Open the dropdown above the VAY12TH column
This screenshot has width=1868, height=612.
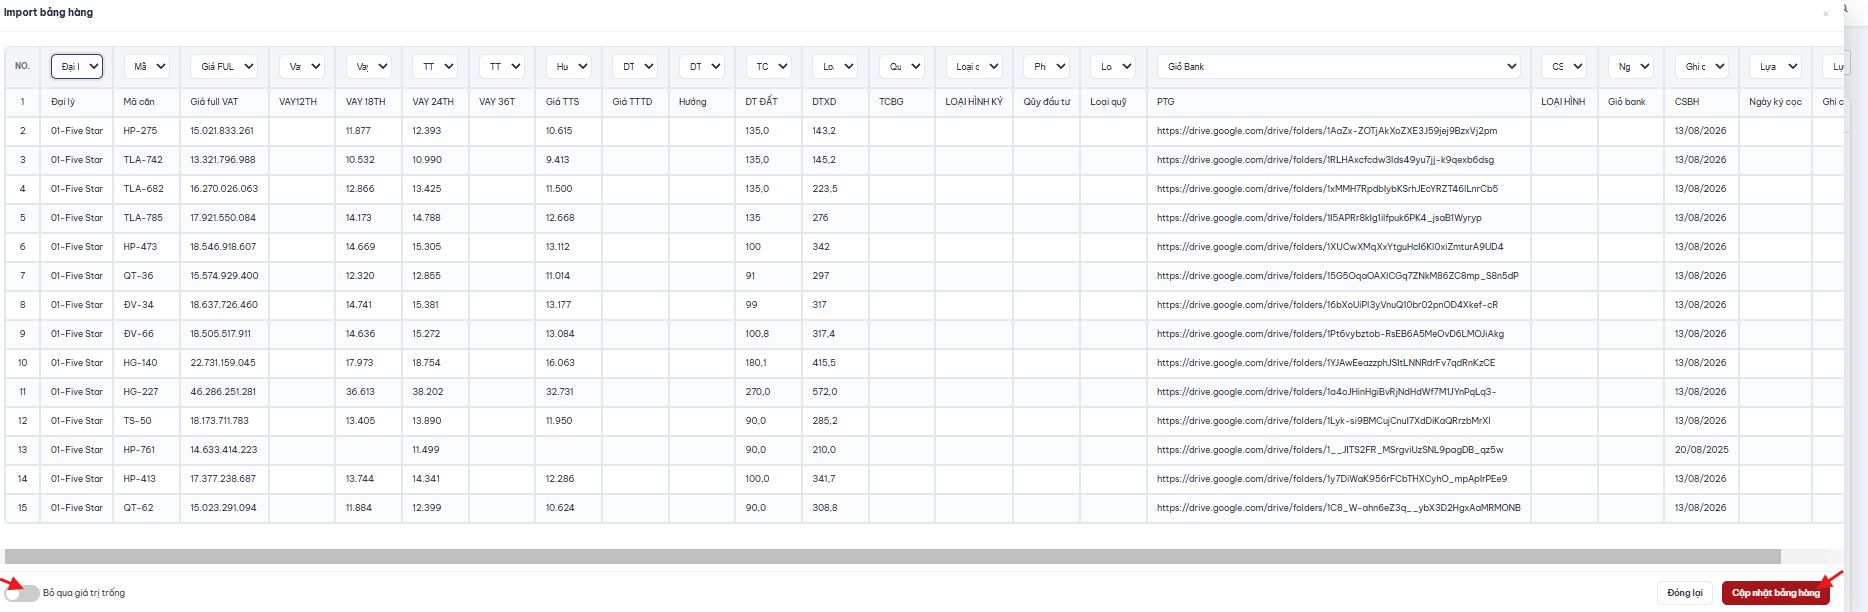click(301, 66)
